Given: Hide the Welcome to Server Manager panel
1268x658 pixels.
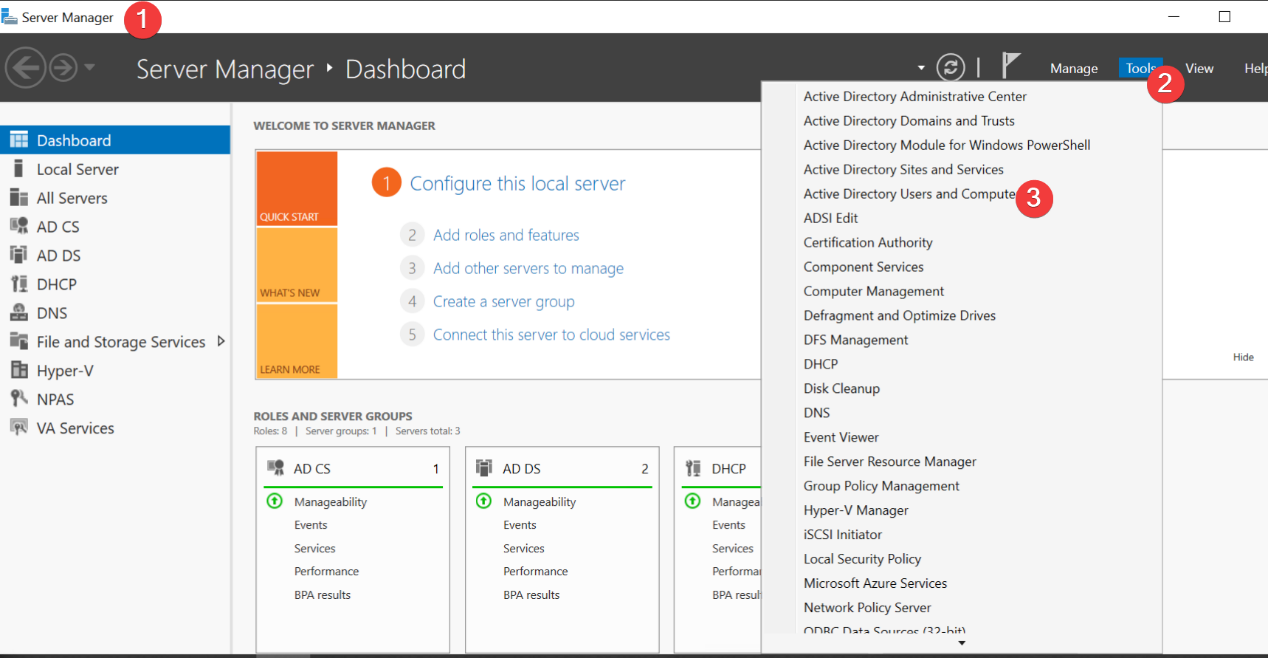Looking at the screenshot, I should tap(1243, 357).
